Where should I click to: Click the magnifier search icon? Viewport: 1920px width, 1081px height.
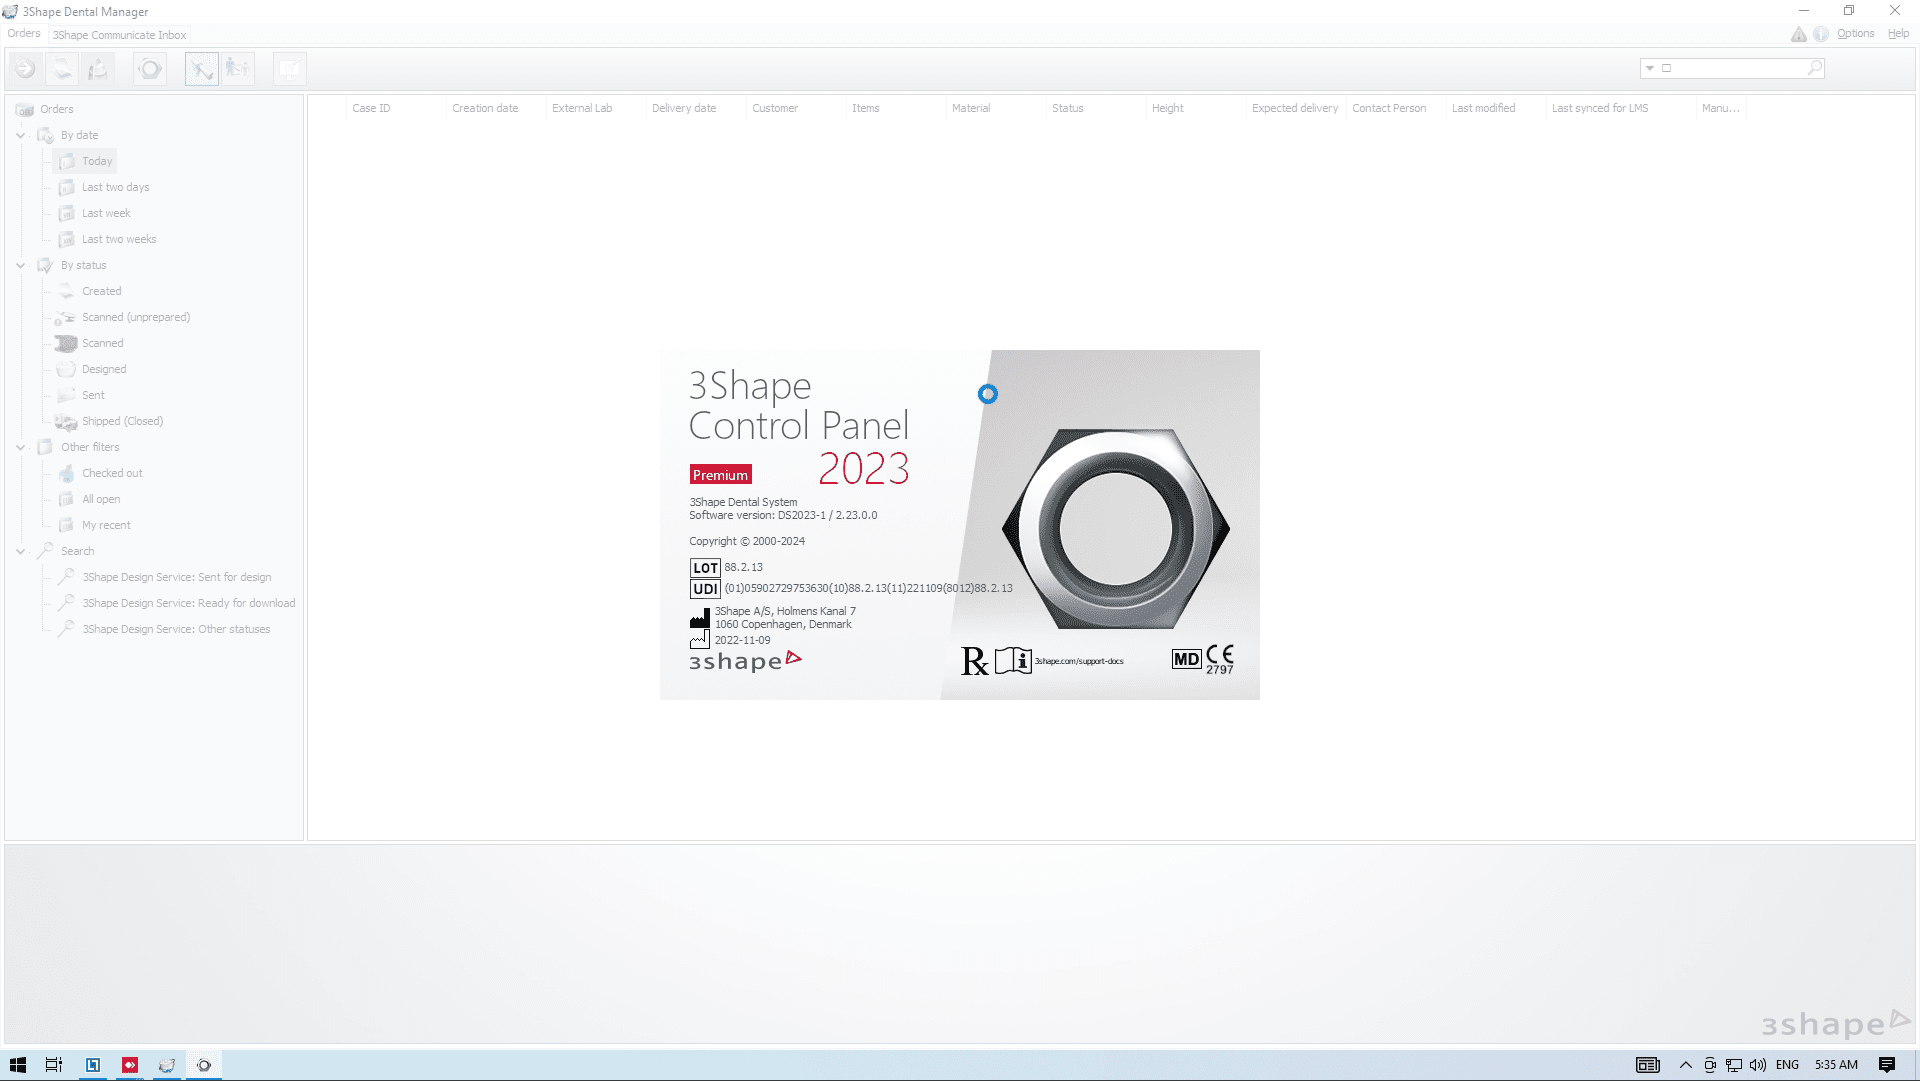1814,68
